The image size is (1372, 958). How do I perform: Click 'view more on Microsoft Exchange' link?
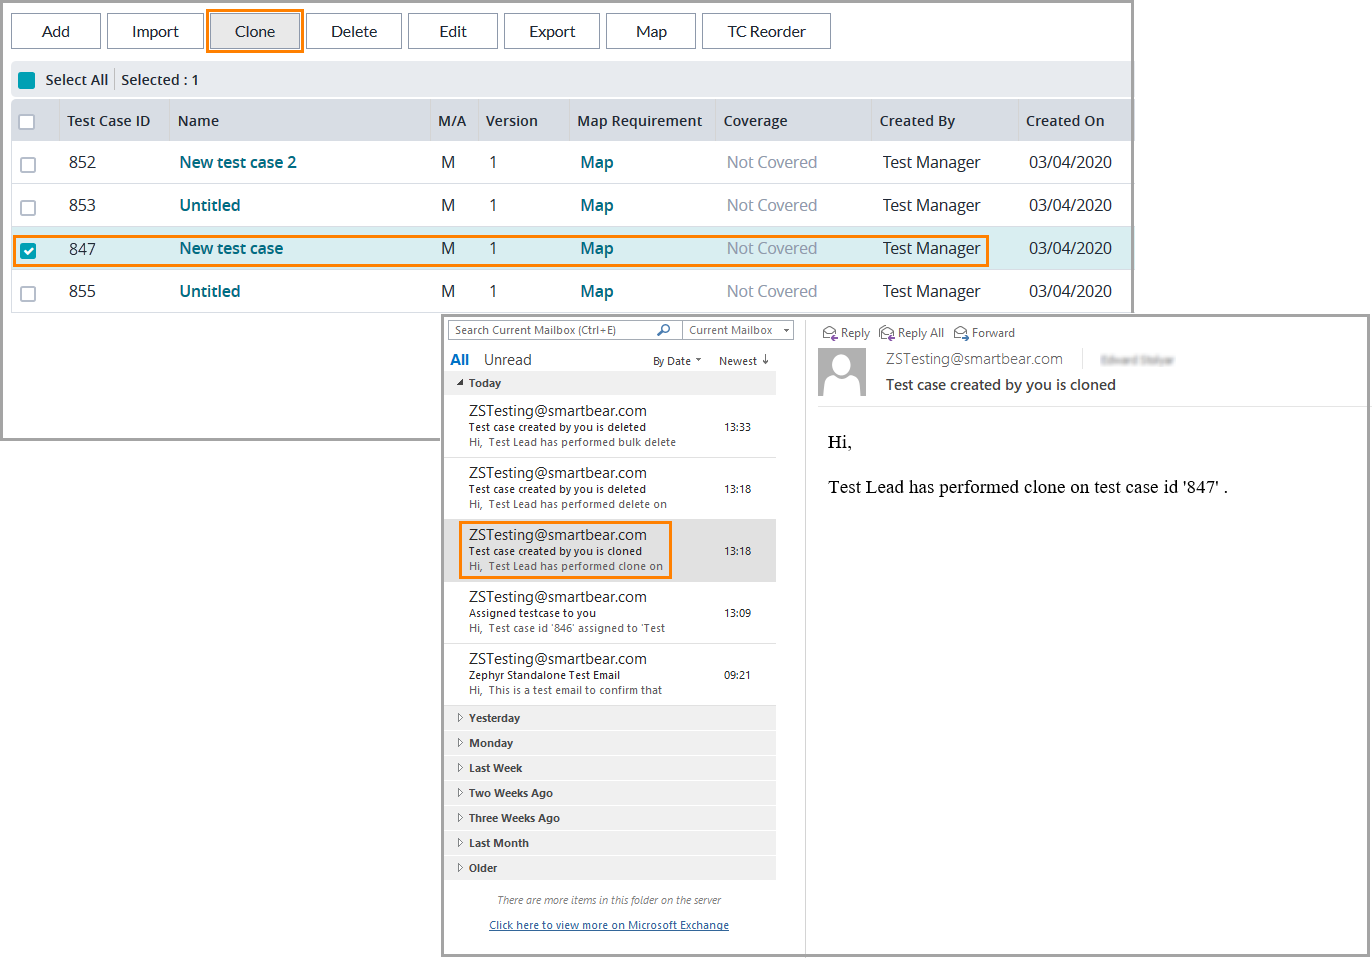609,925
